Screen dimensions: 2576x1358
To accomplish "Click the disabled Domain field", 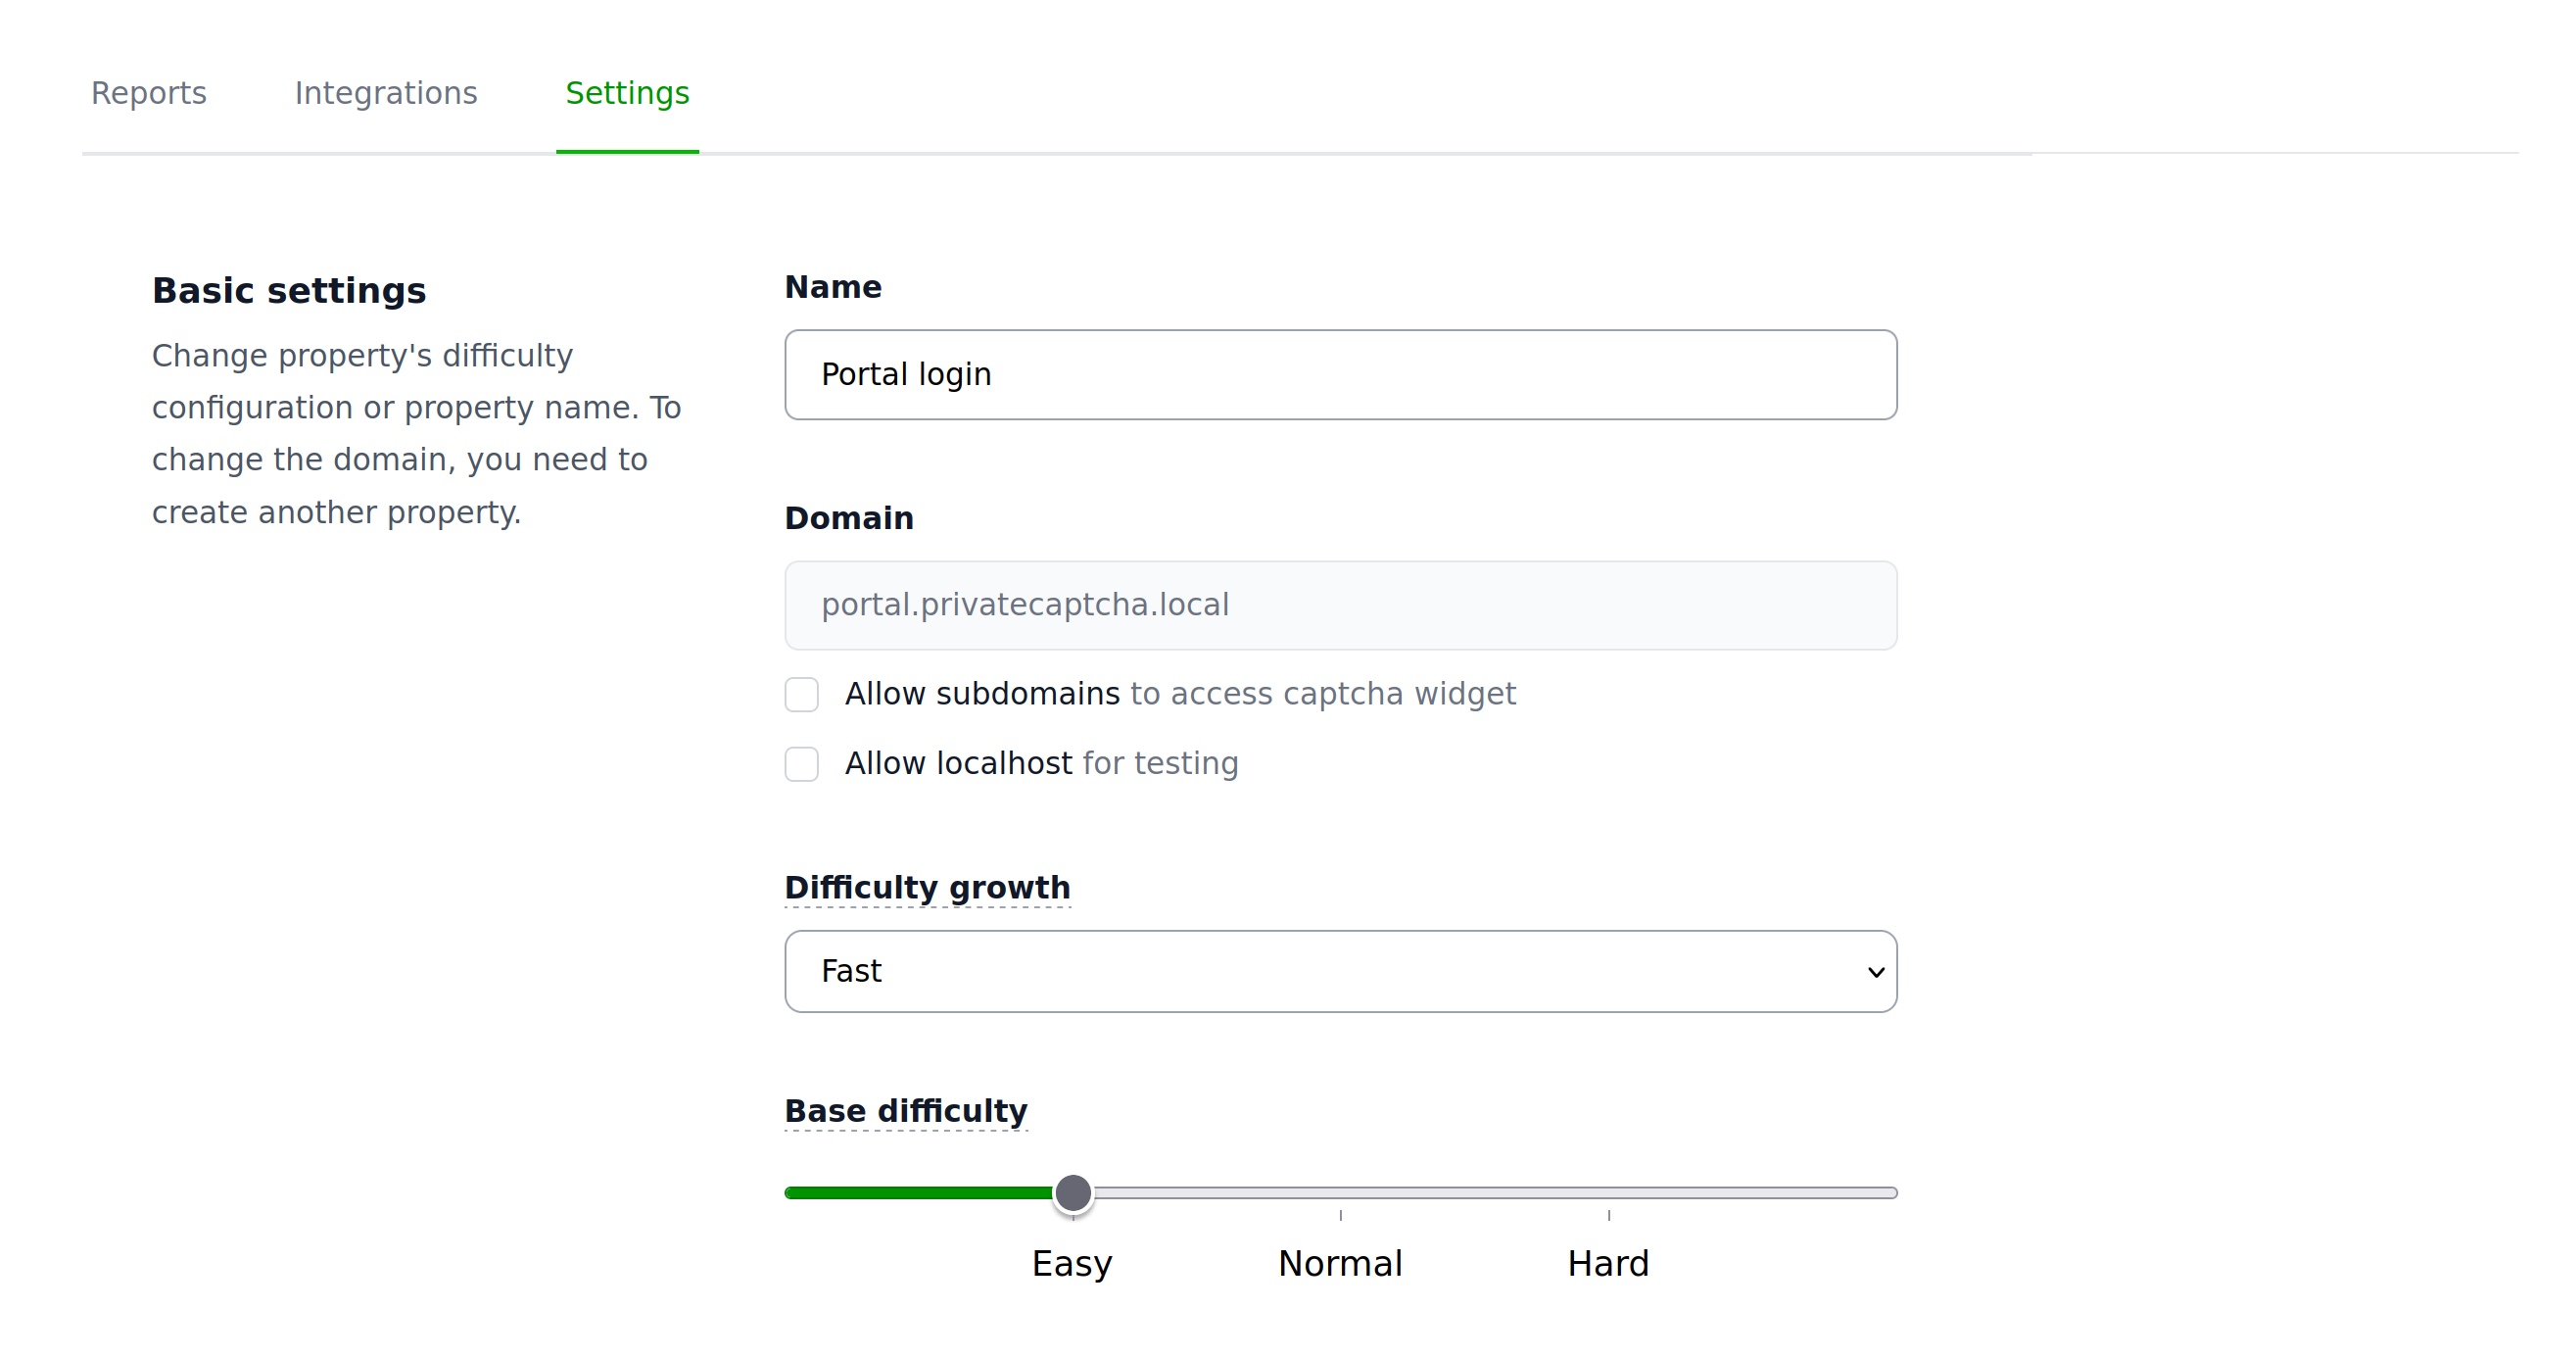I will click(x=1340, y=605).
